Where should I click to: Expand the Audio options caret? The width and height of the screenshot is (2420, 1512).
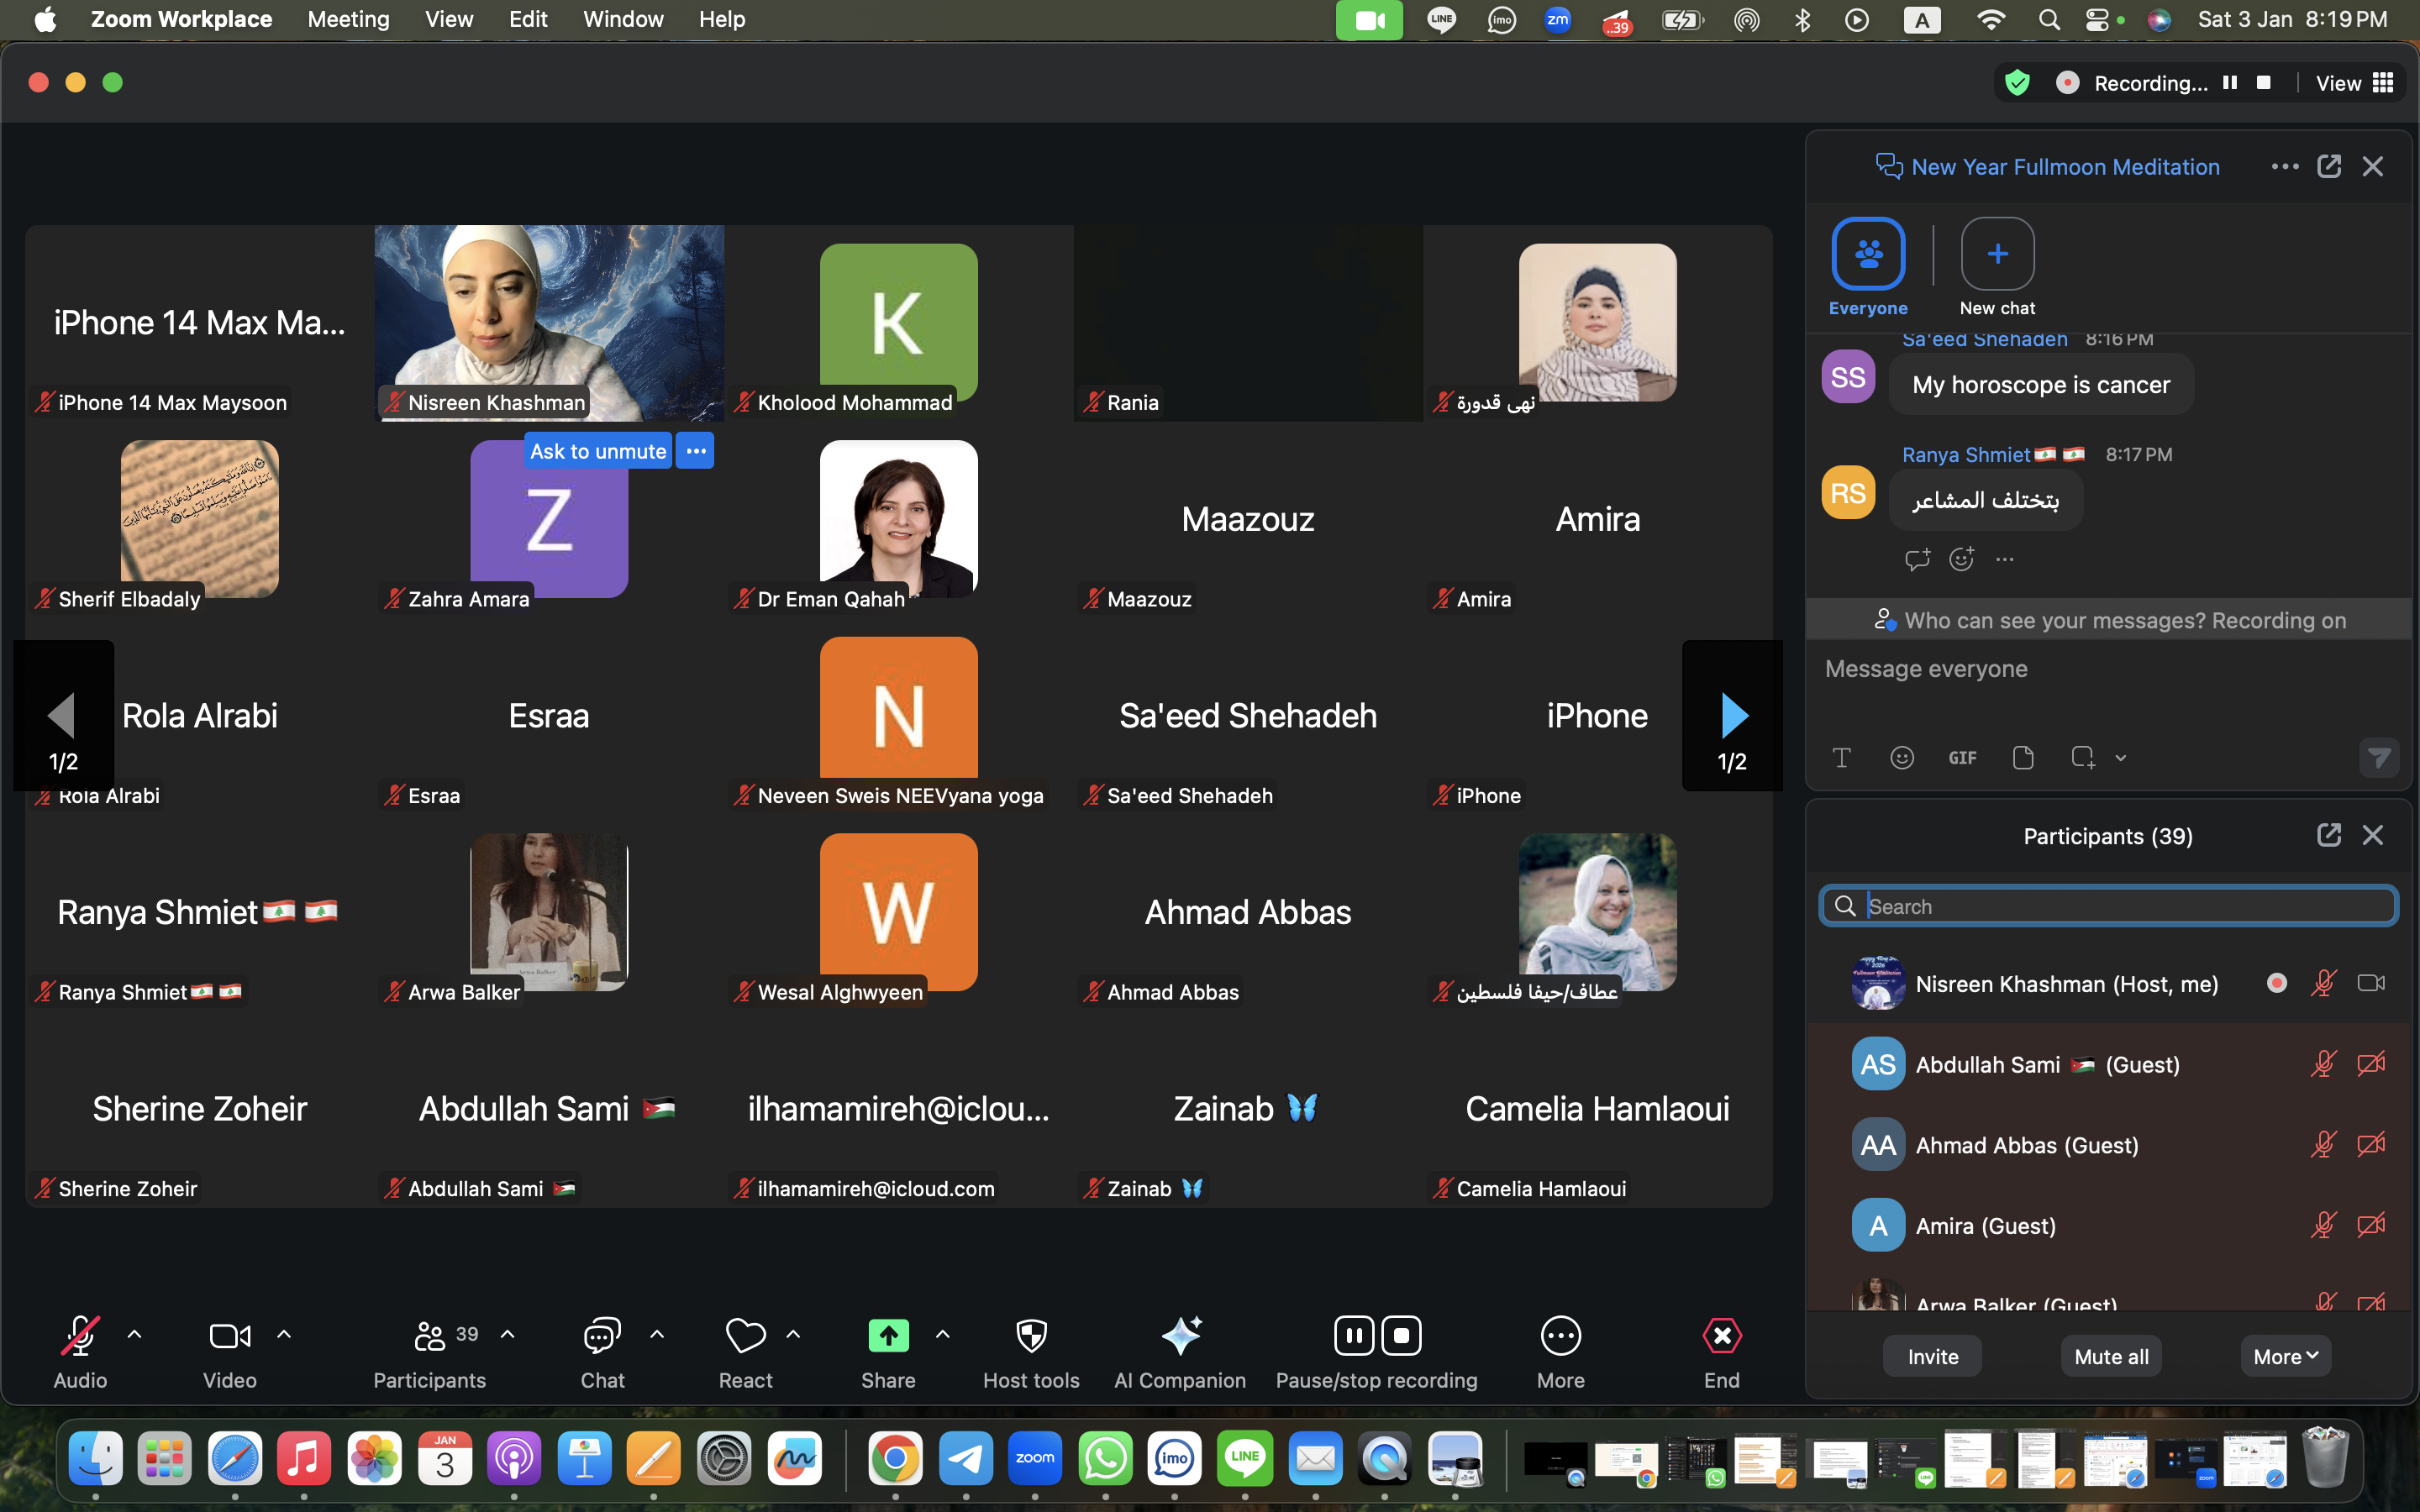click(x=134, y=1334)
